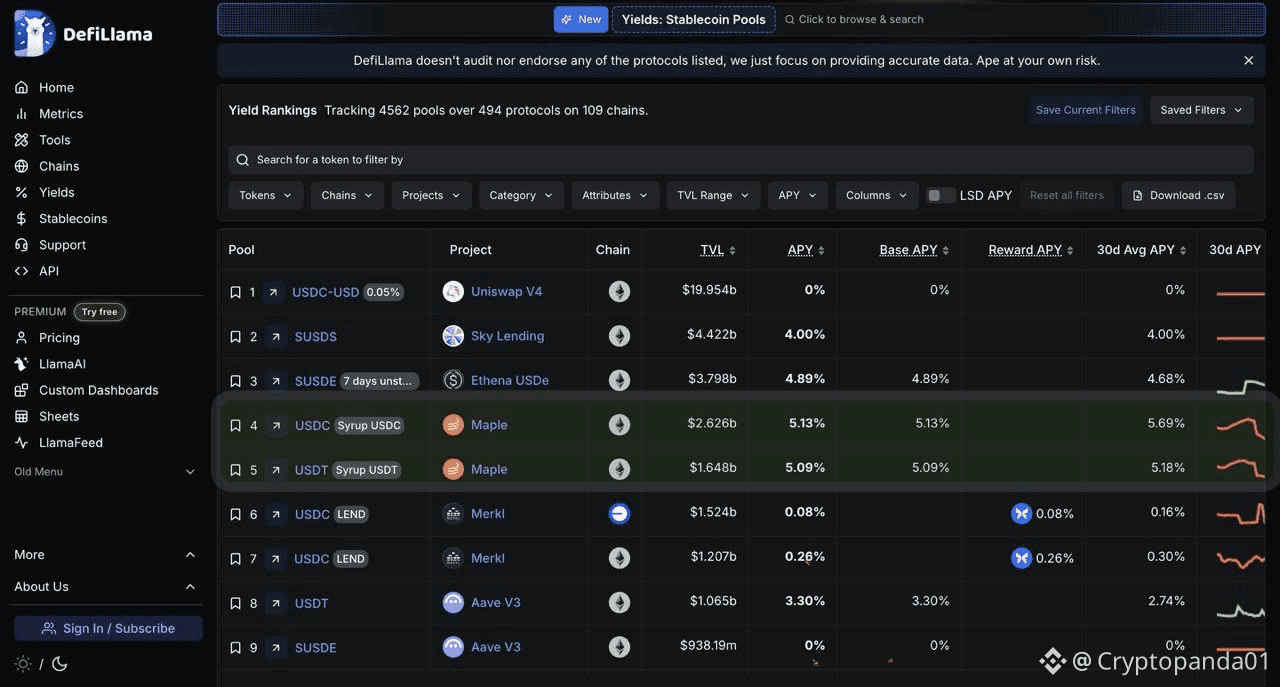This screenshot has height=687, width=1280.
Task: Sort by 30d Avg APY header
Action: coord(1141,250)
